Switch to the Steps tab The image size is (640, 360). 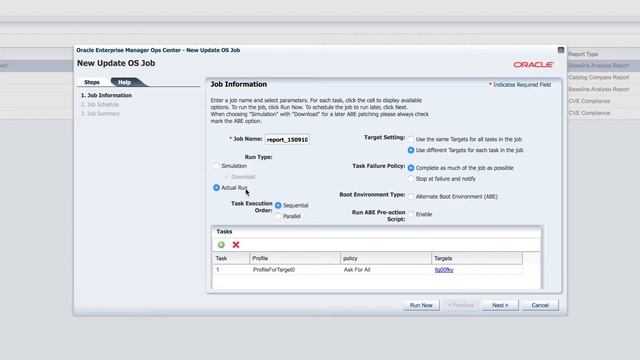point(92,82)
